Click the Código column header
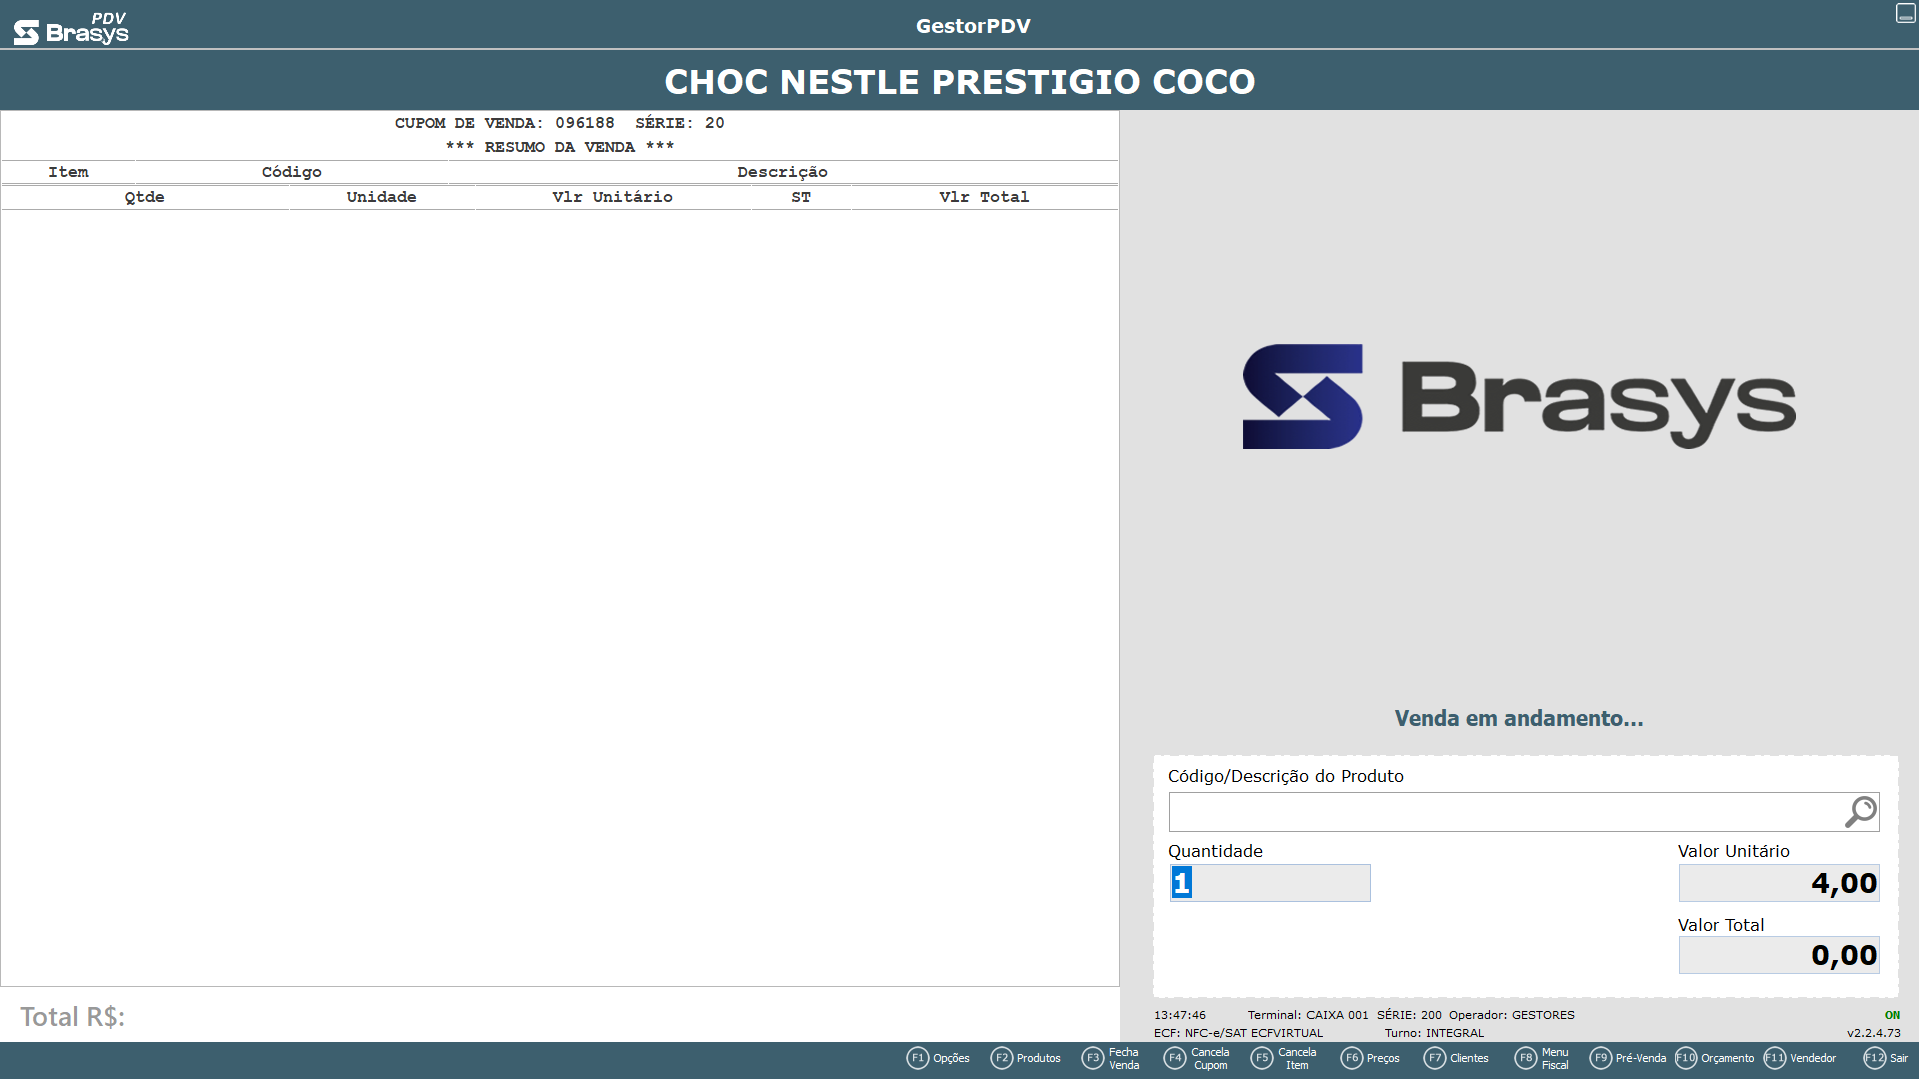Screen dimensions: 1919x1079 coord(292,172)
